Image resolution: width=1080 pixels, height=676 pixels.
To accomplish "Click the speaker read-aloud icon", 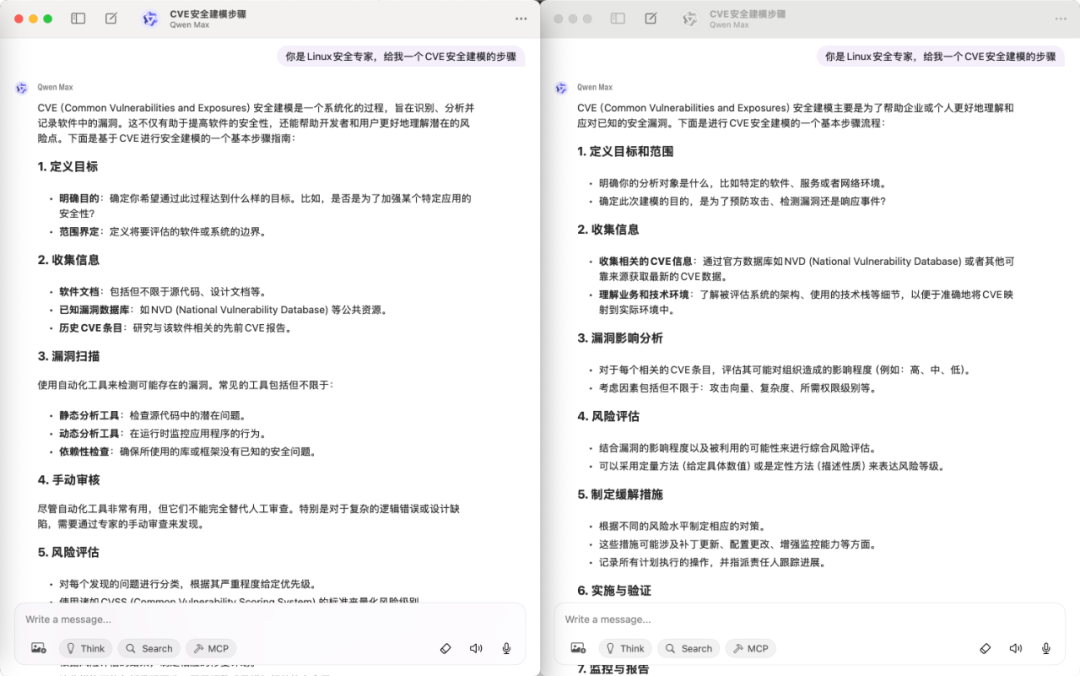I will coord(476,648).
